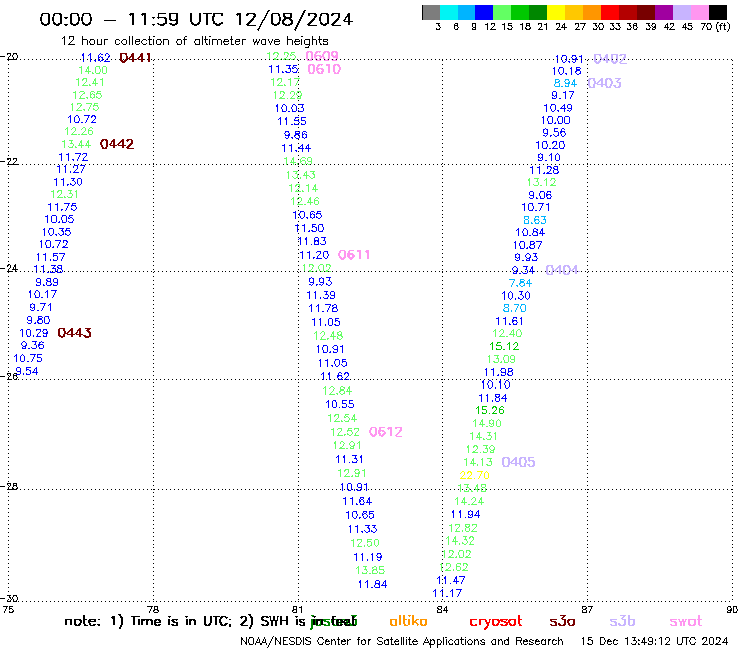Viewport: 740px width, 650px height.
Task: Click the 15 Dec 13:49:12 UTC timestamp
Action: [x=654, y=641]
